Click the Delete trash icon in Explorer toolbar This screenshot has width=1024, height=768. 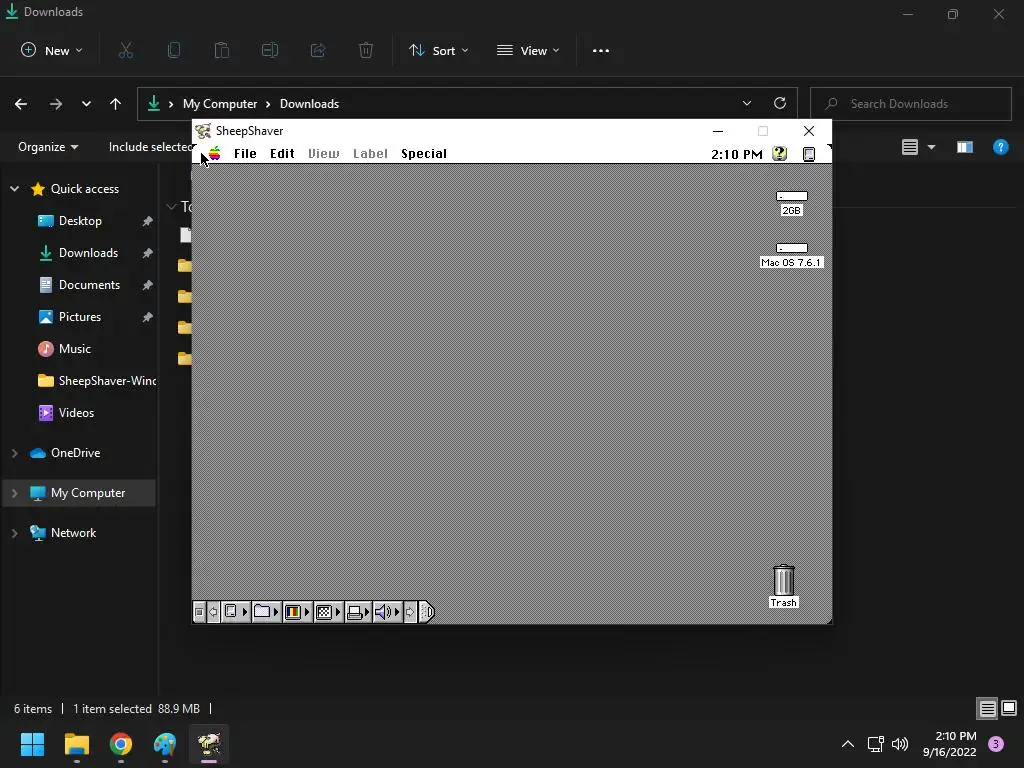click(366, 50)
